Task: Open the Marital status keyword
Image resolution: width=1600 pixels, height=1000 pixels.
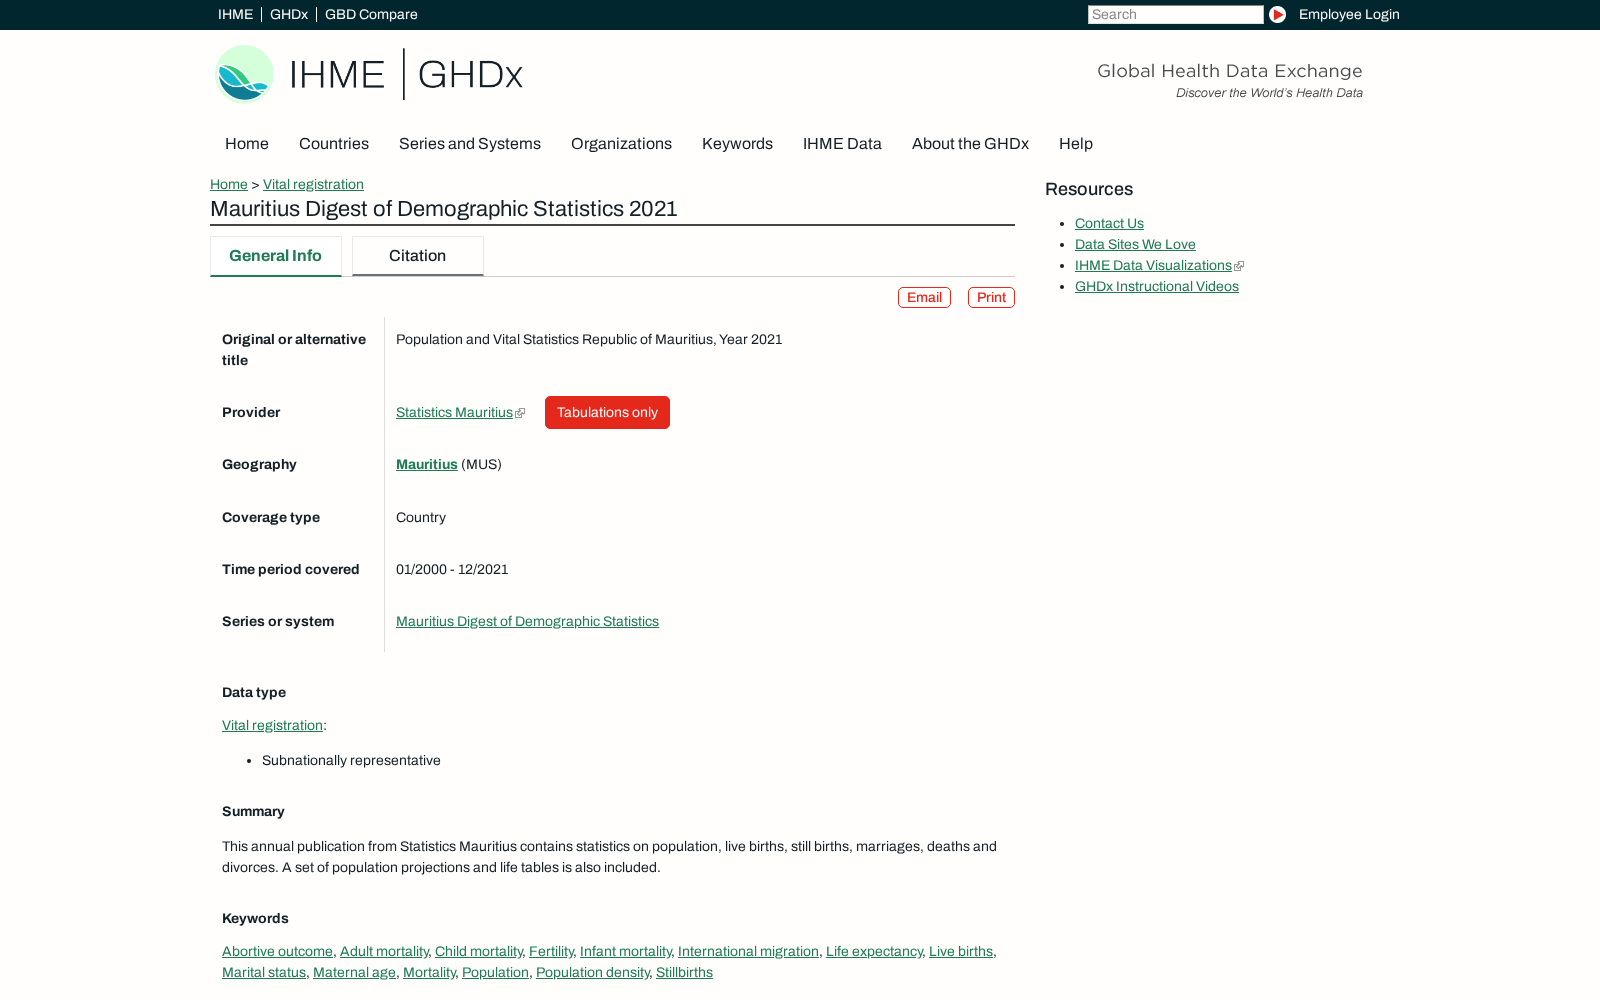Action: click(x=264, y=973)
